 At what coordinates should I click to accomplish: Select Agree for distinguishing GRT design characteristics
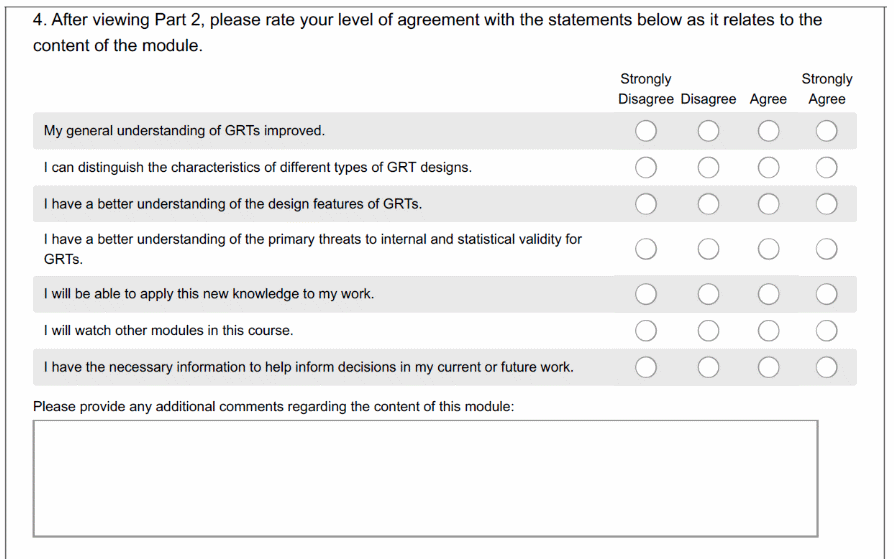768,167
